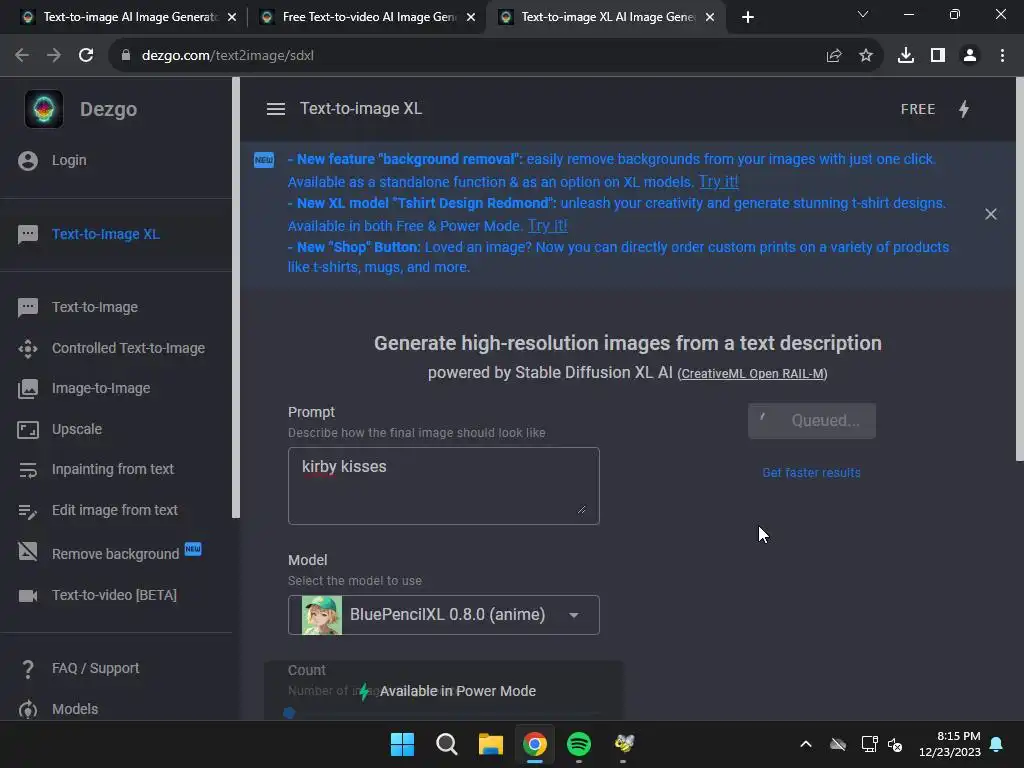
Task: Open a new browser tab with plus
Action: click(748, 17)
